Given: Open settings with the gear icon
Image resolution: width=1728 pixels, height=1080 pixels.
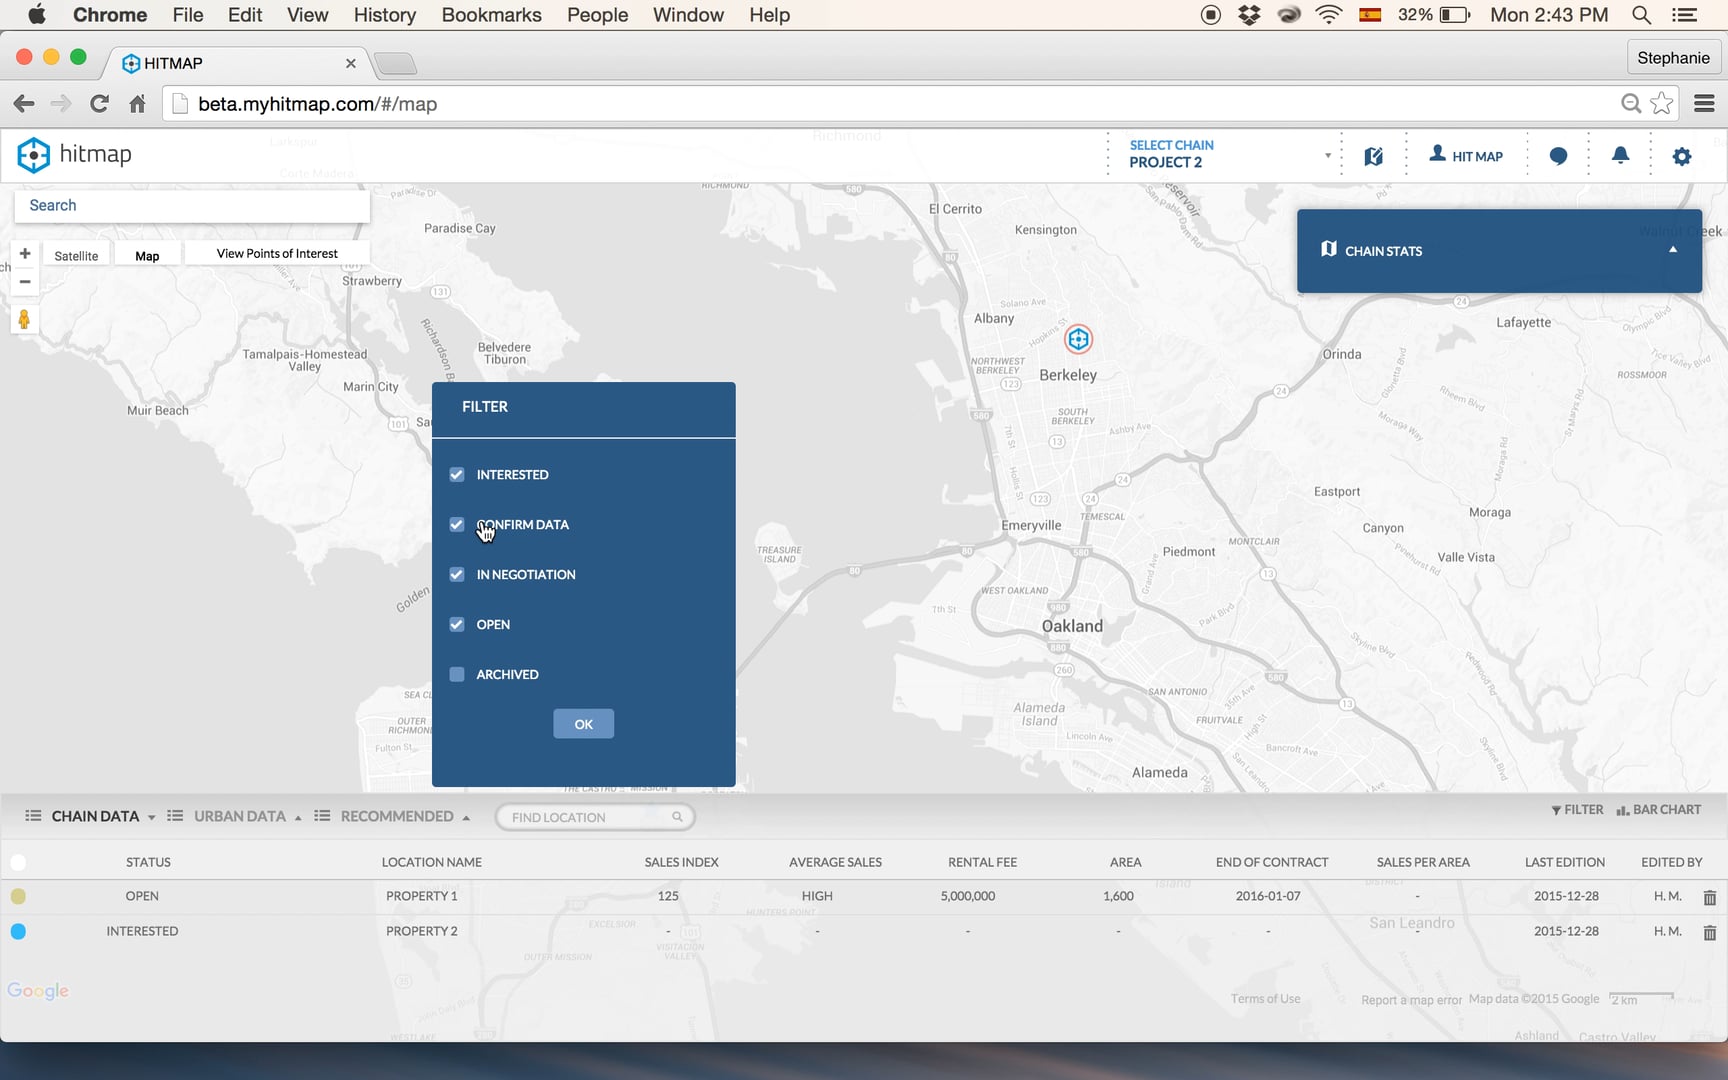Looking at the screenshot, I should coord(1682,156).
